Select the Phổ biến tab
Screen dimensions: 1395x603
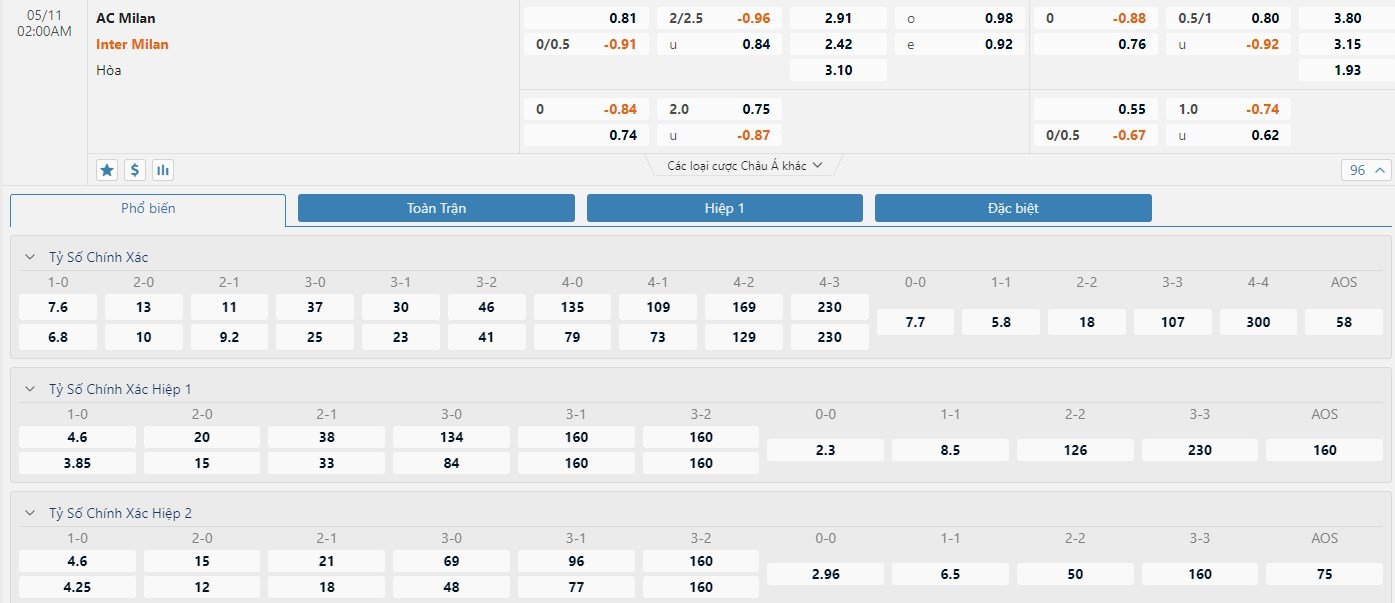148,209
